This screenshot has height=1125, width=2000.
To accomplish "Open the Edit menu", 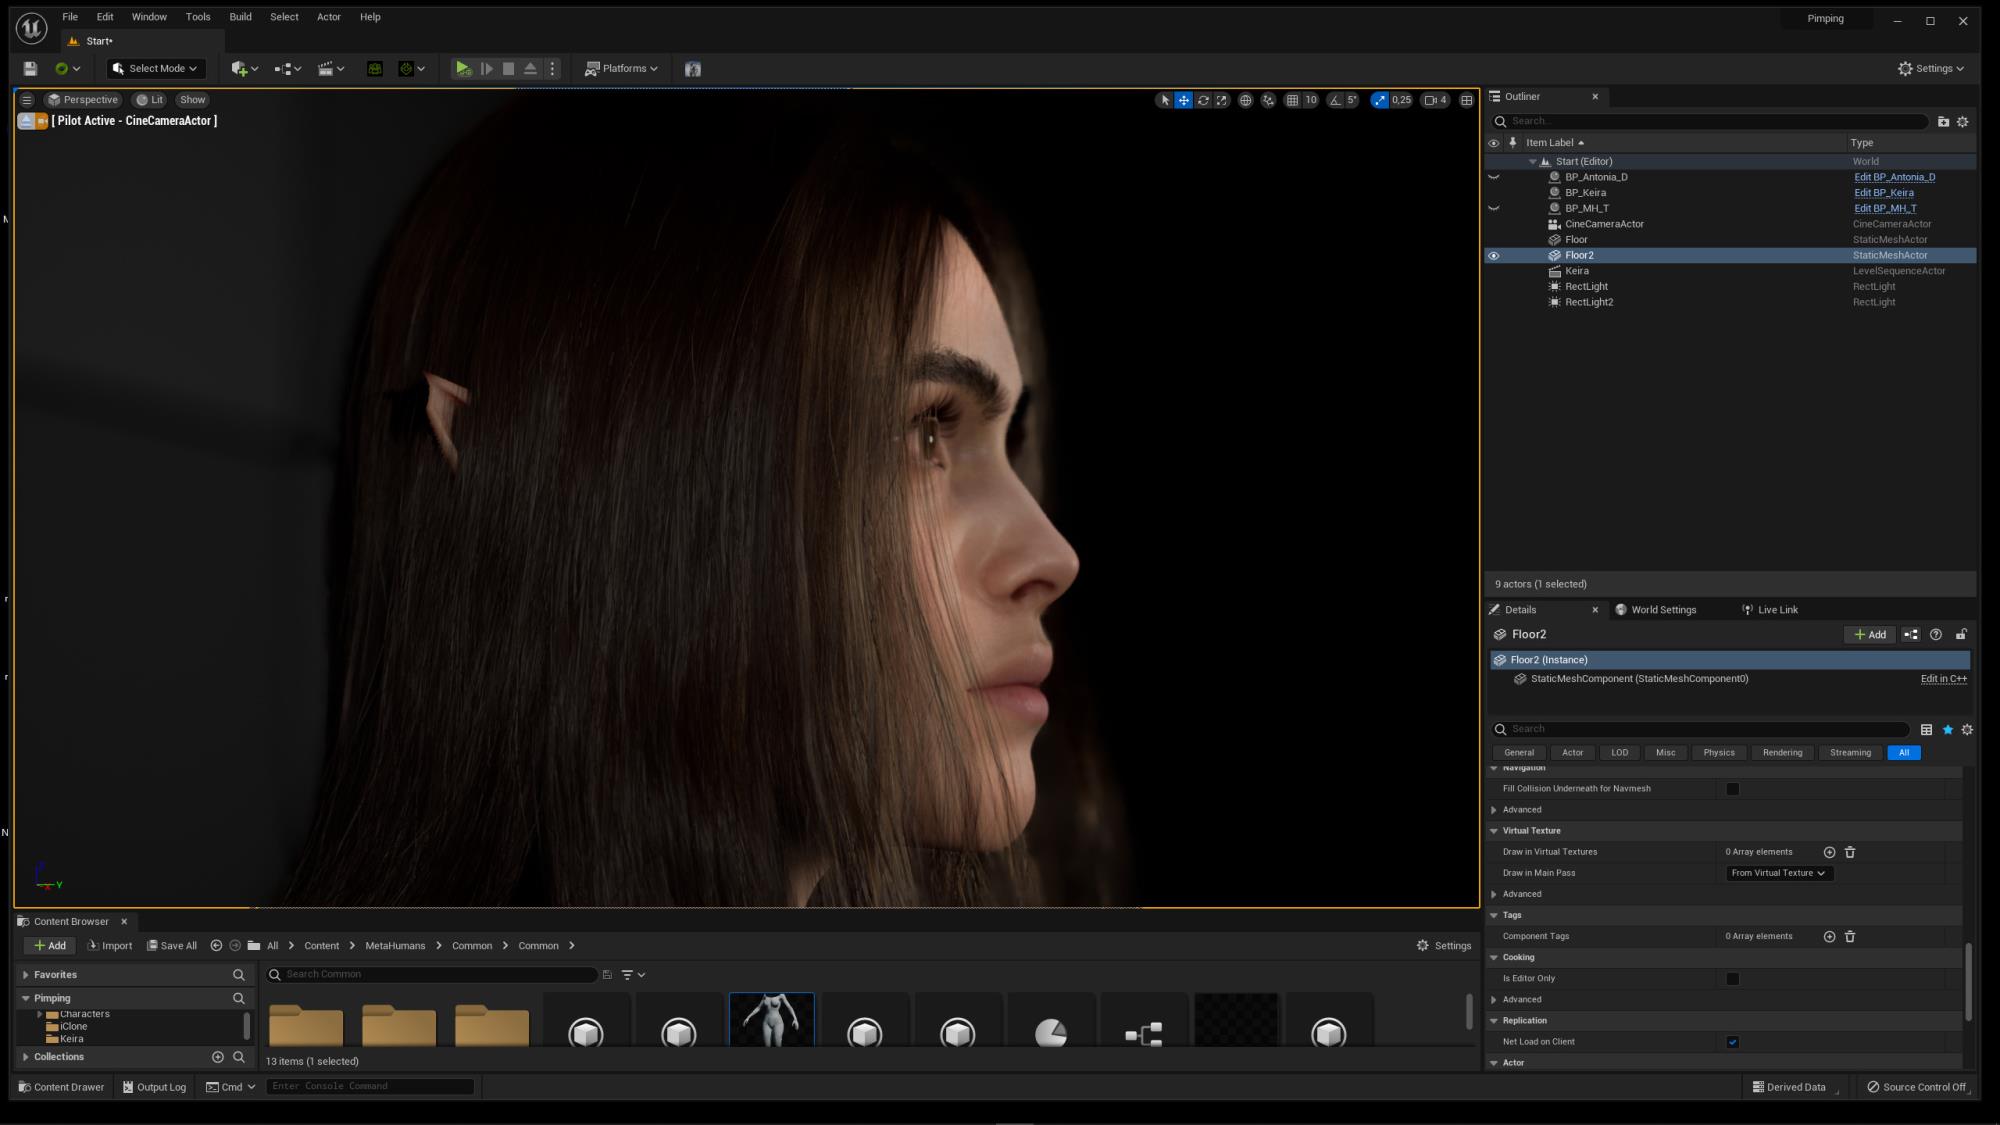I will pos(105,17).
